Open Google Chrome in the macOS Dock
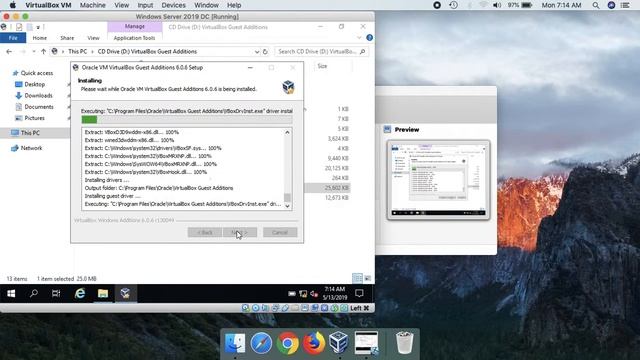The height and width of the screenshot is (360, 640). click(287, 342)
